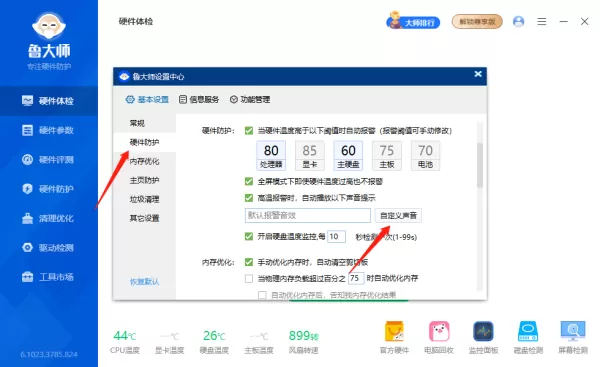The height and width of the screenshot is (367, 600).
Task: Select 其它设置 in the settings list
Action: (x=144, y=218)
